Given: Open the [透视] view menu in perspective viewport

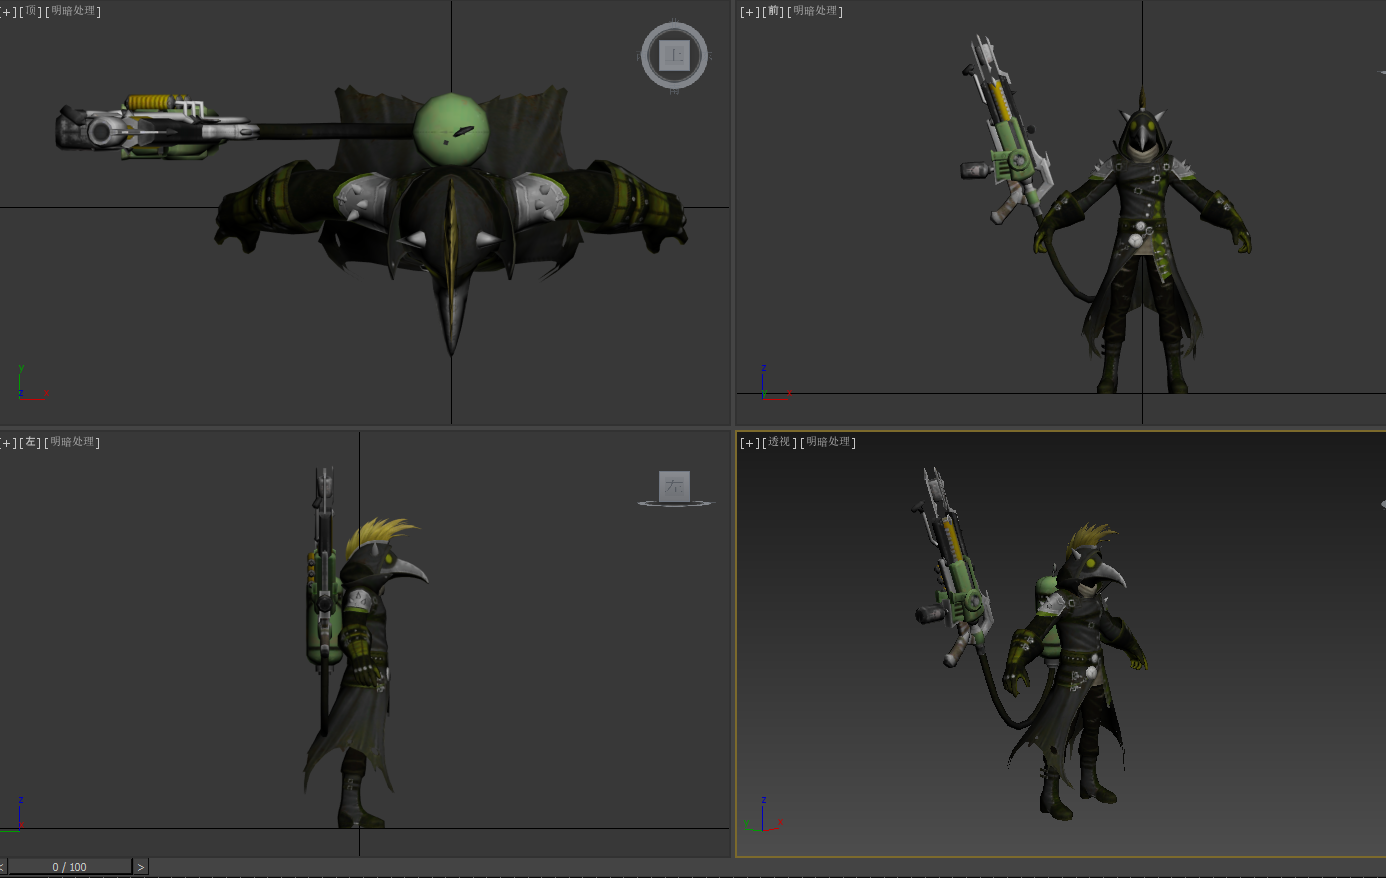Looking at the screenshot, I should point(780,442).
